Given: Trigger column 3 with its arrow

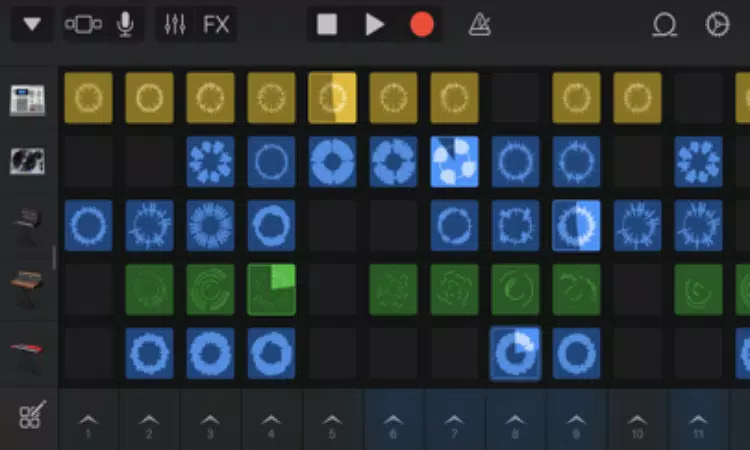Looking at the screenshot, I should coord(210,420).
